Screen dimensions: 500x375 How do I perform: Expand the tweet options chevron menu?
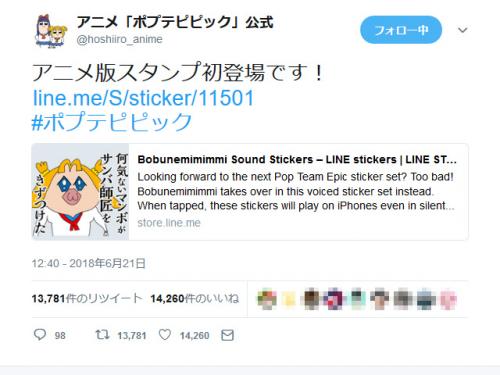(462, 30)
